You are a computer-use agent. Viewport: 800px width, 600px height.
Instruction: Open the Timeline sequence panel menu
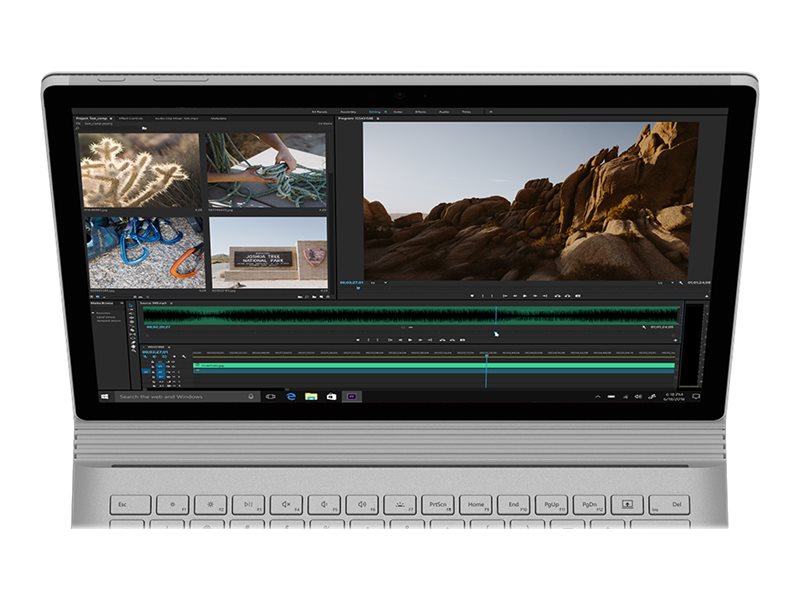tap(169, 347)
